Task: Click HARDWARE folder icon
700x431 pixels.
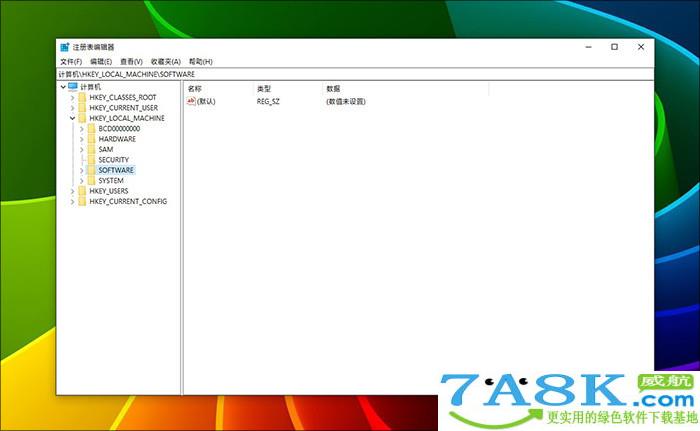Action: (x=92, y=139)
